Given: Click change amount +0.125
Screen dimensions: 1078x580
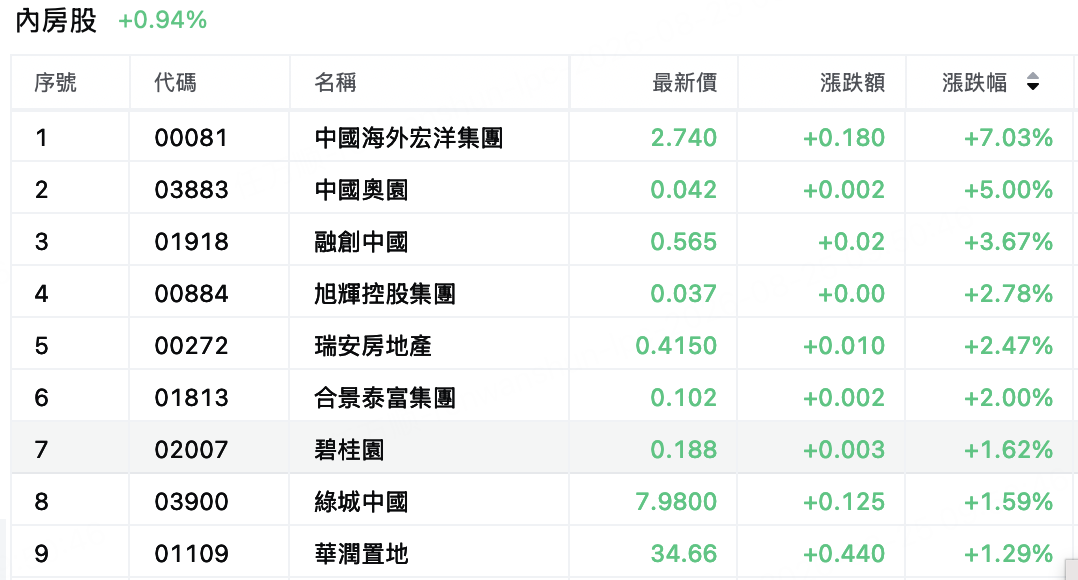Looking at the screenshot, I should pos(844,502).
